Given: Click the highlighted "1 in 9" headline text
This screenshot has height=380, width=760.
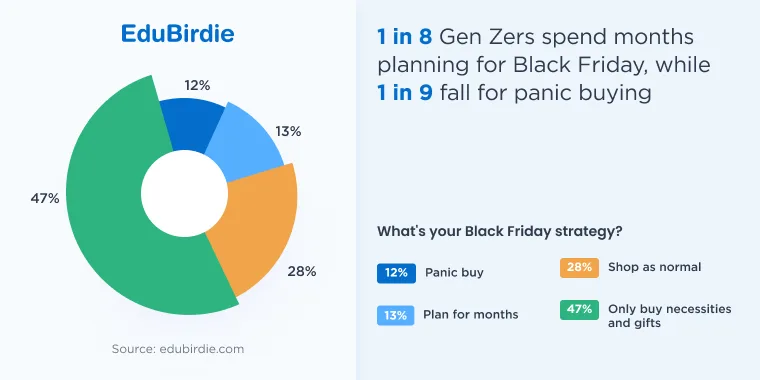Looking at the screenshot, I should tap(405, 92).
